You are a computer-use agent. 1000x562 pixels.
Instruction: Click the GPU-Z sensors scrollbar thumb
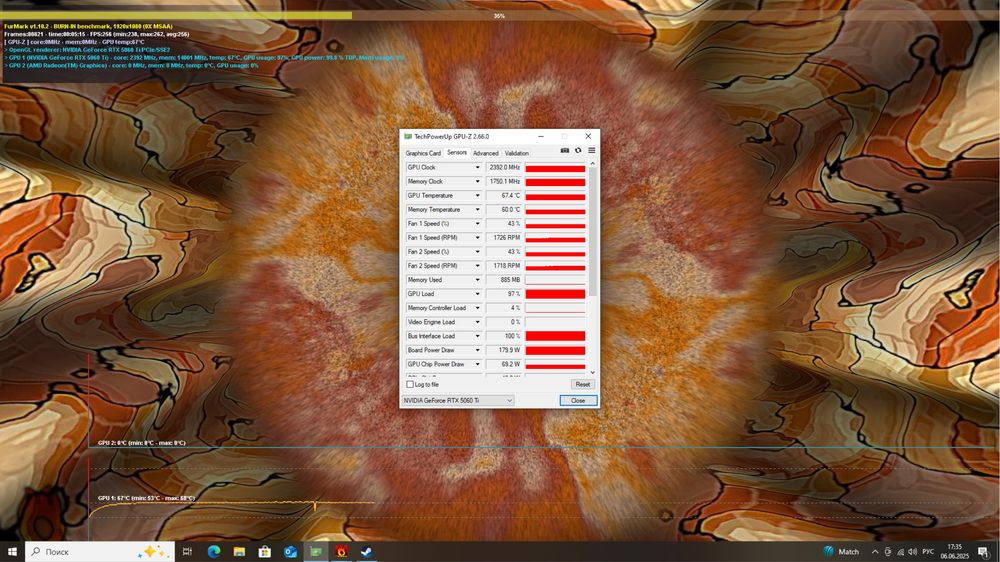(x=592, y=232)
